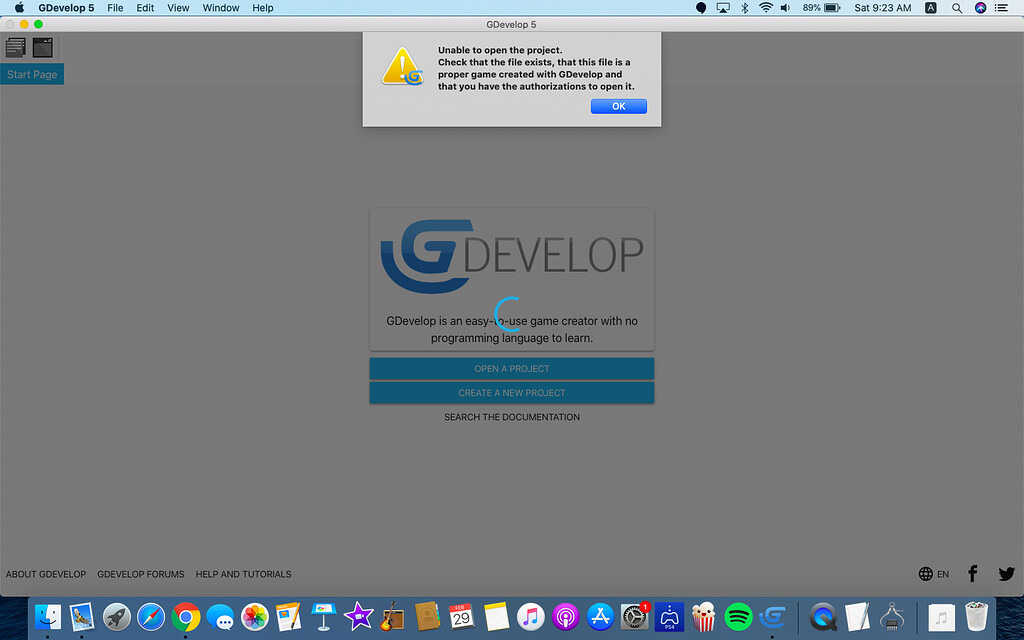1024x640 pixels.
Task: Click the battery indicator in the menu bar
Action: pyautogui.click(x=820, y=8)
